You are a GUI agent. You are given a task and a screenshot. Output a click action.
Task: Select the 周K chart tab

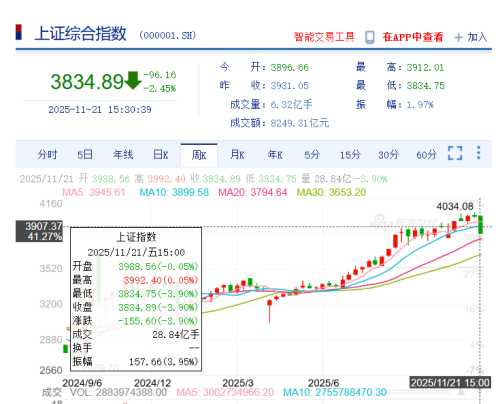[199, 155]
